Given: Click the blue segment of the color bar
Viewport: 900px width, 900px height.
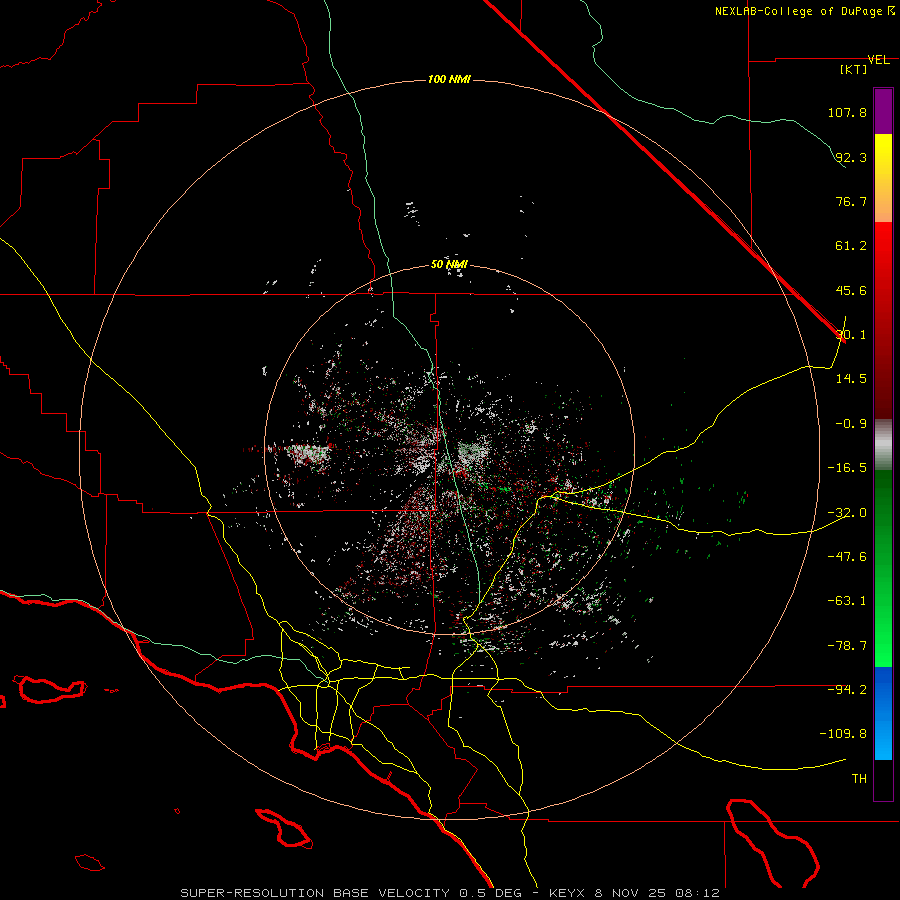Looking at the screenshot, I should pyautogui.click(x=883, y=713).
